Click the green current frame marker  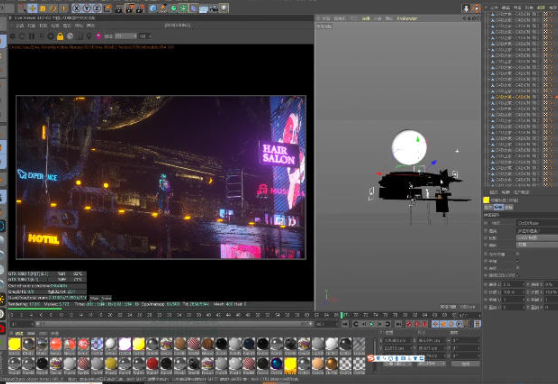click(342, 315)
